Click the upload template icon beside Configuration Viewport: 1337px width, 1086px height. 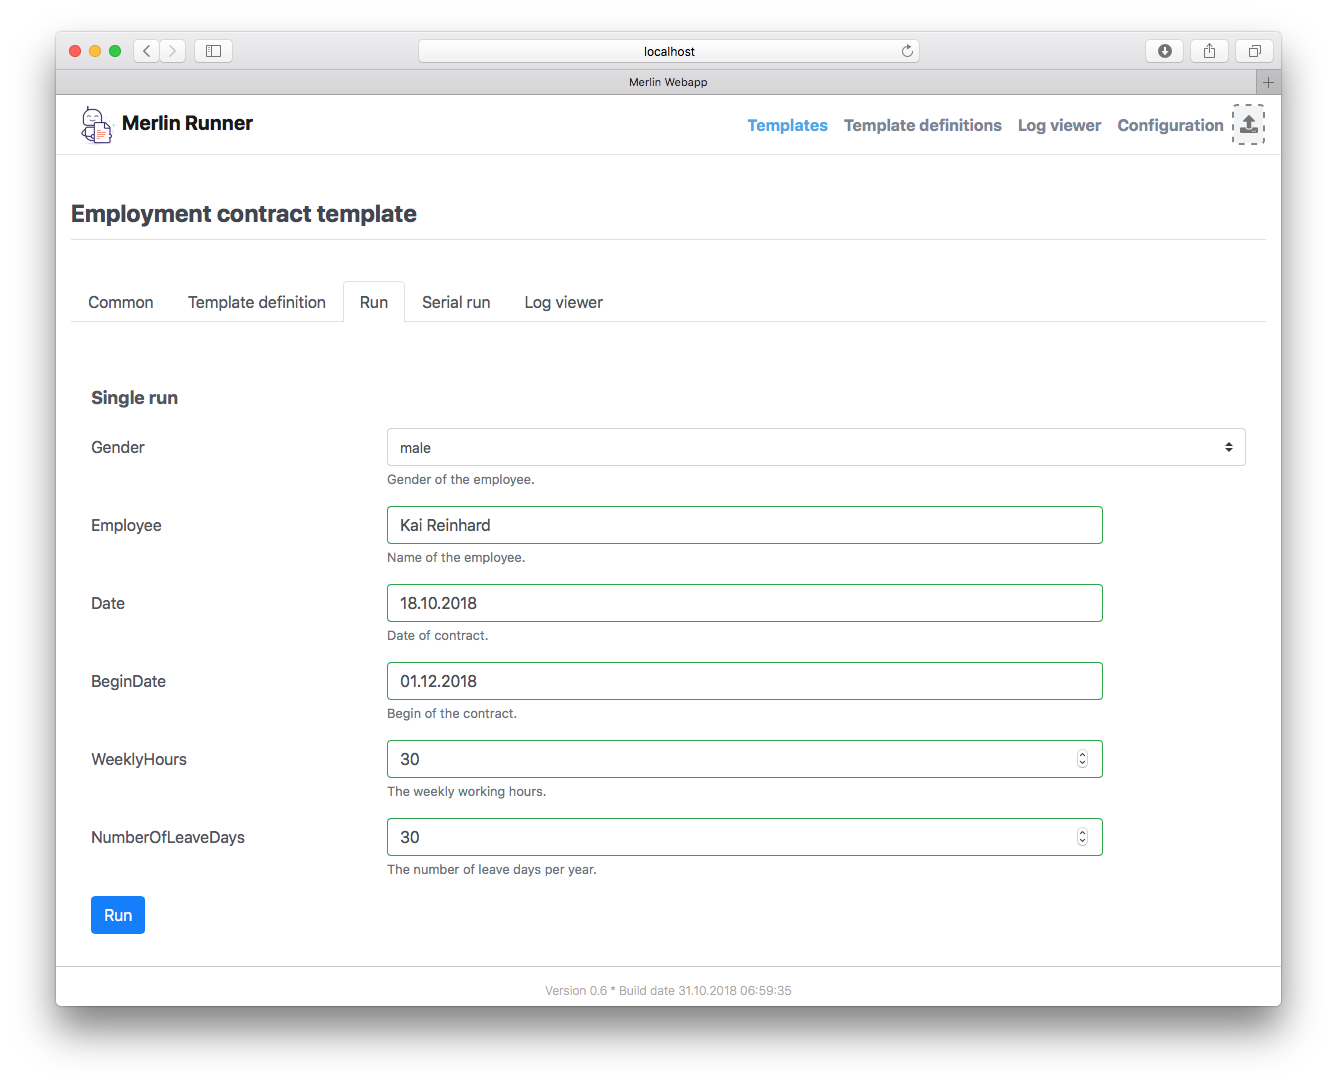pyautogui.click(x=1248, y=124)
